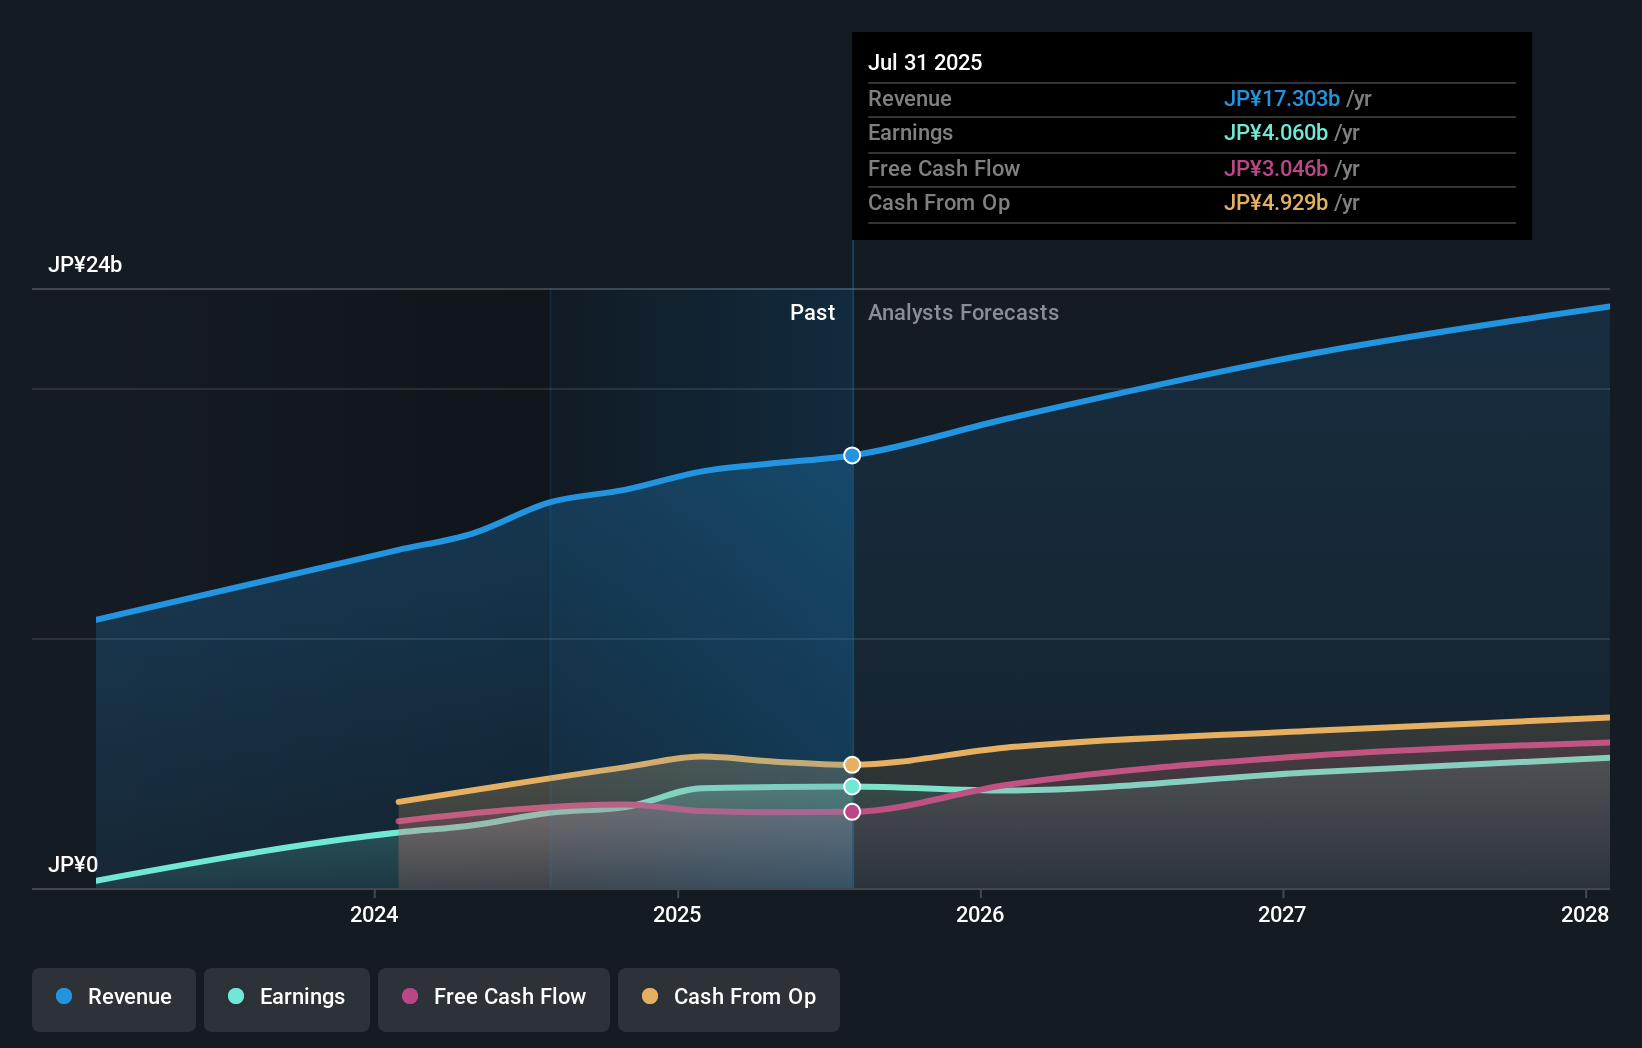Image resolution: width=1642 pixels, height=1048 pixels.
Task: Toggle Free Cash Flow line off
Action: 493,997
